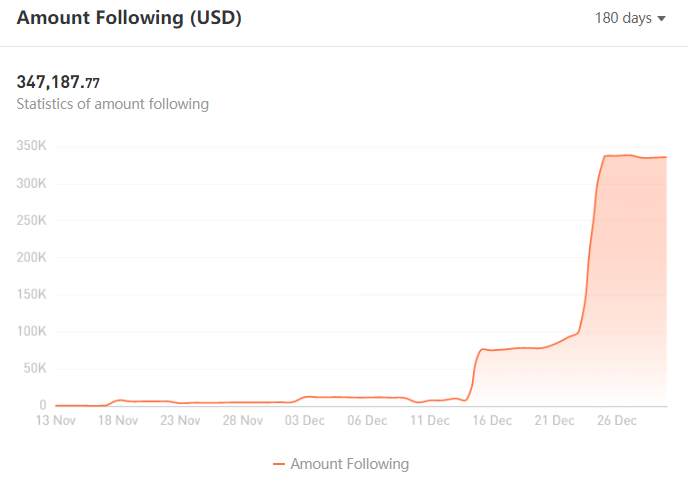The image size is (688, 481).
Task: Click the orange Amount Following legend line marker
Action: [279, 464]
